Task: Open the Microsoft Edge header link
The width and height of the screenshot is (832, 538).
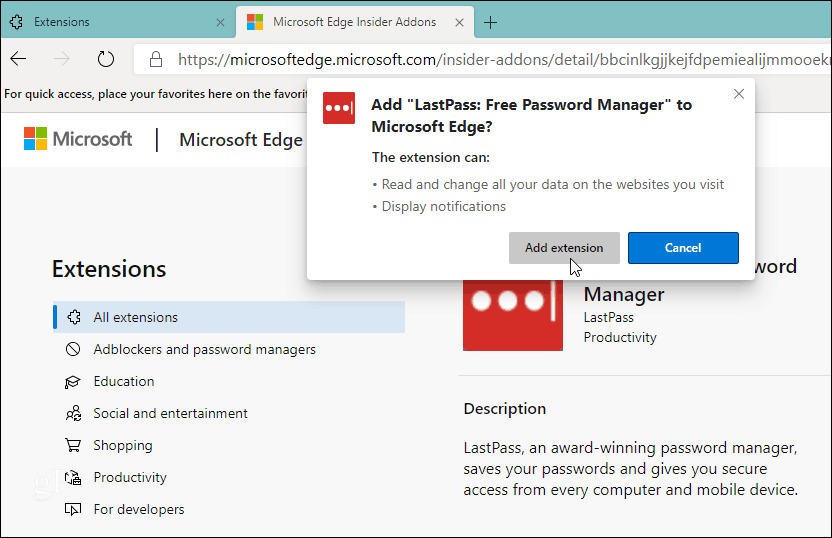Action: 241,140
